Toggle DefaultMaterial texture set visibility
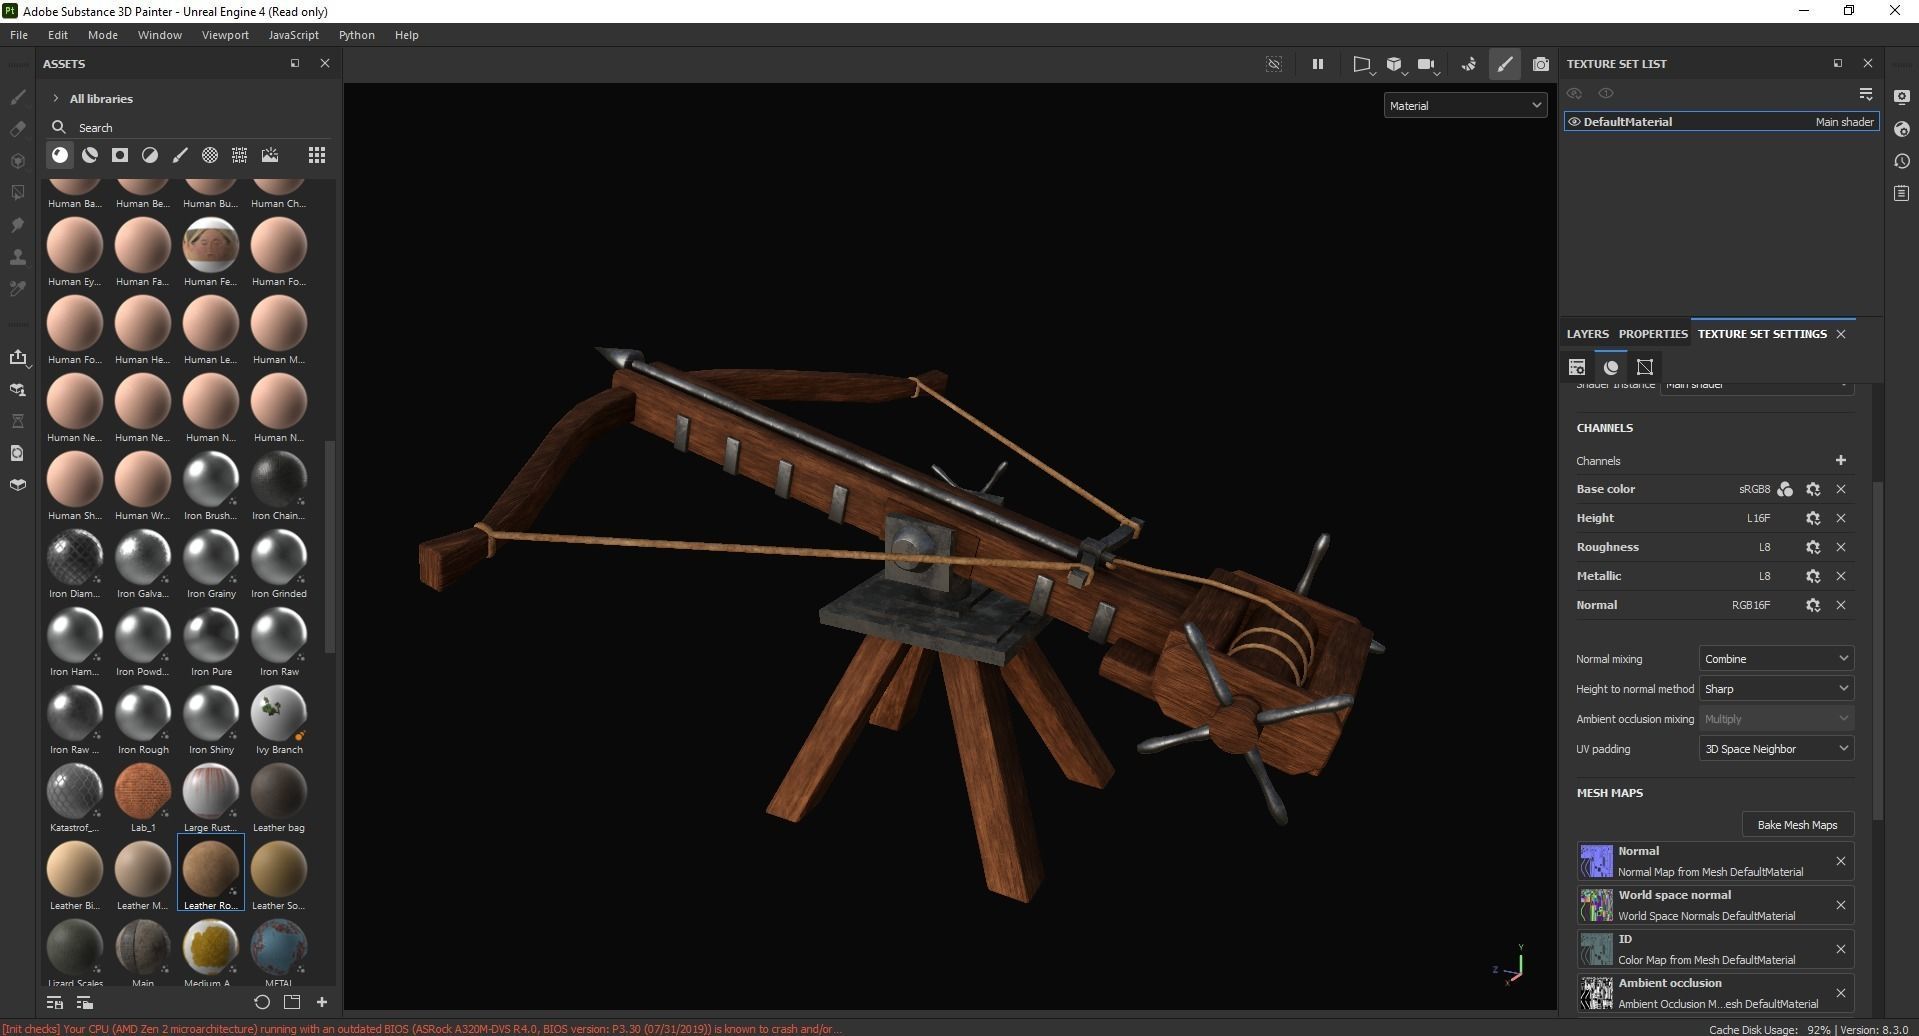The image size is (1919, 1036). tap(1574, 122)
